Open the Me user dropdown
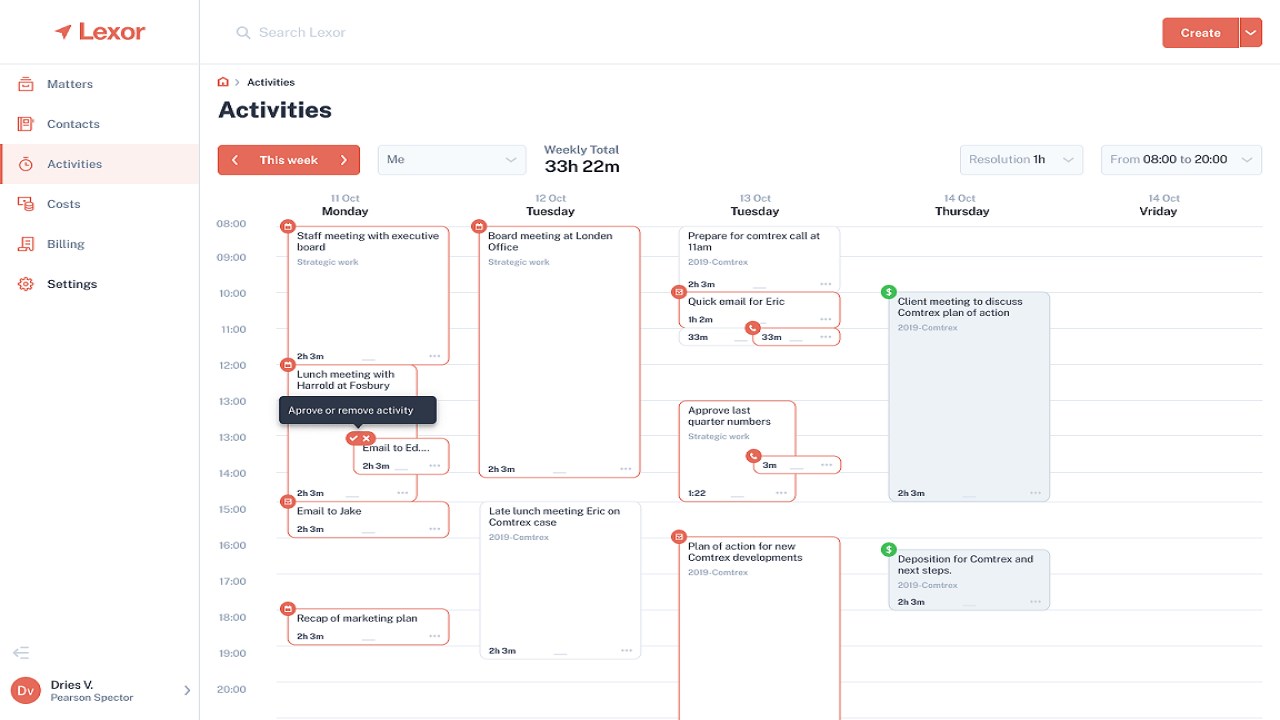This screenshot has width=1280, height=720. (x=451, y=160)
